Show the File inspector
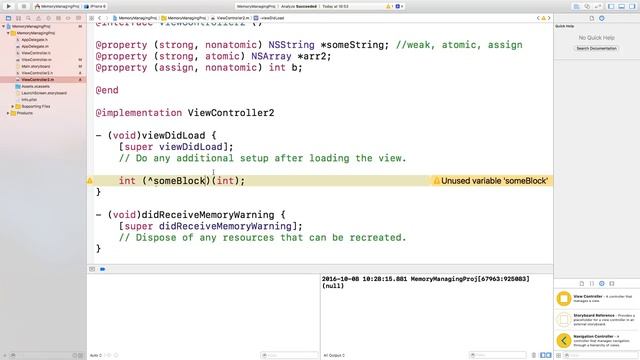Image resolution: width=640 pixels, height=360 pixels. click(591, 18)
